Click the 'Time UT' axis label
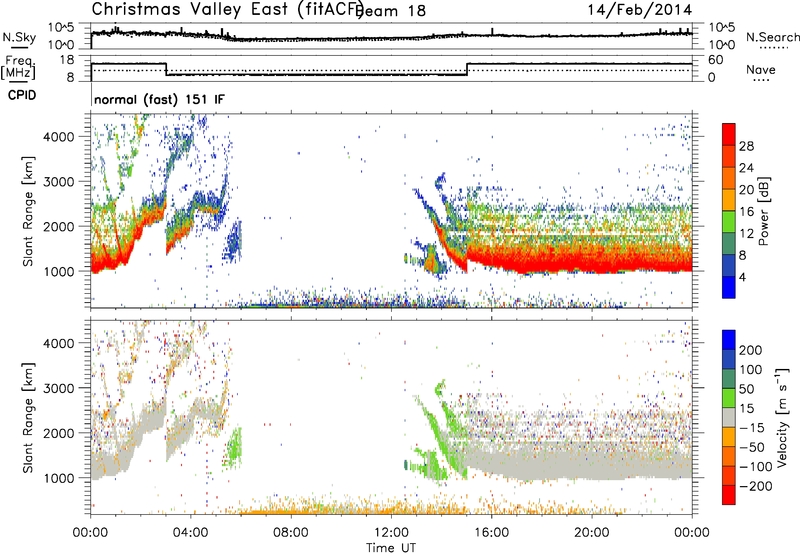The height and width of the screenshot is (554, 800). pos(391,547)
